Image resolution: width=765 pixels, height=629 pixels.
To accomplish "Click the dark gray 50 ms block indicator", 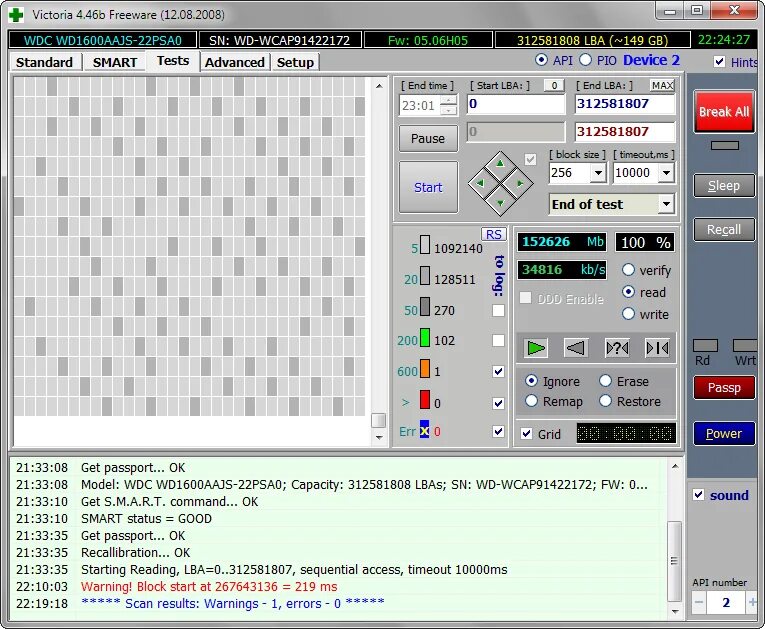I will [425, 307].
